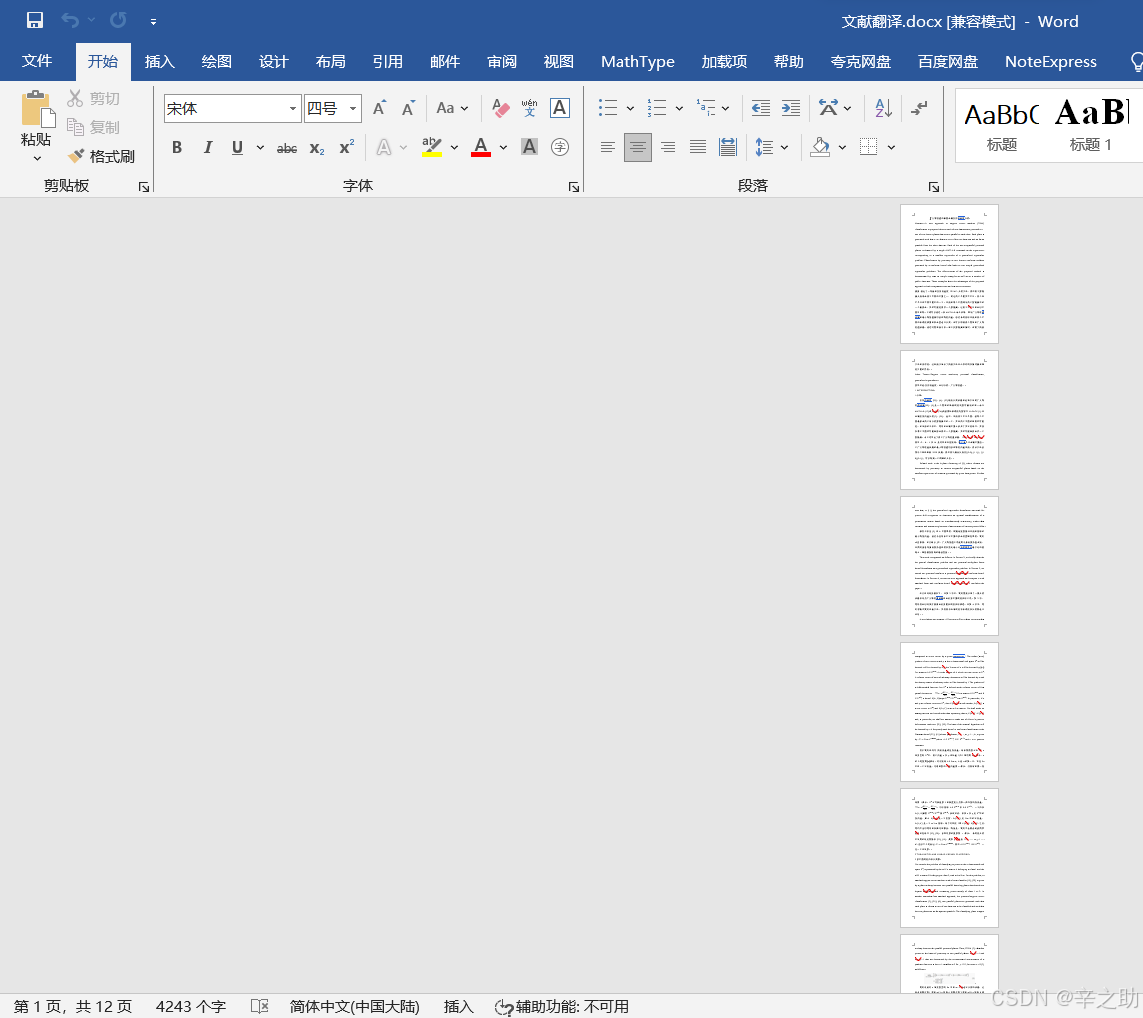Click the 4243 个字 word count
The image size is (1143, 1018).
(x=191, y=1006)
